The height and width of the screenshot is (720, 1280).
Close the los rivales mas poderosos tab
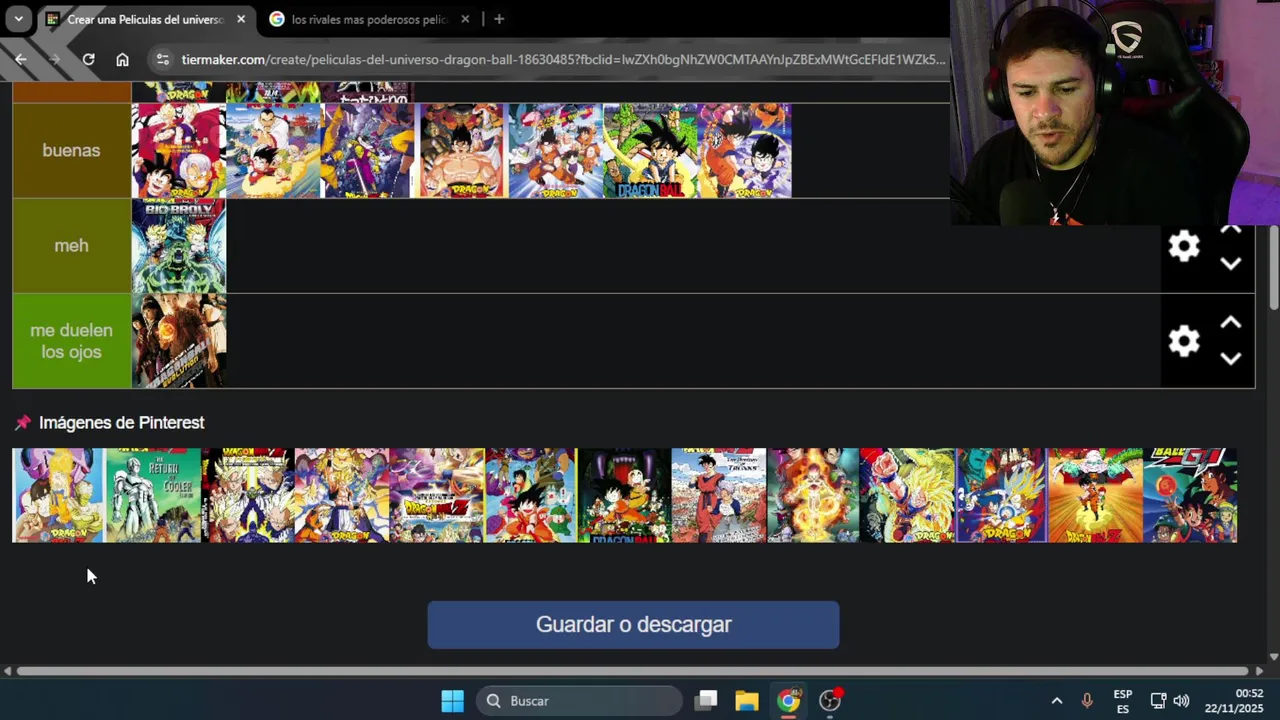[465, 19]
